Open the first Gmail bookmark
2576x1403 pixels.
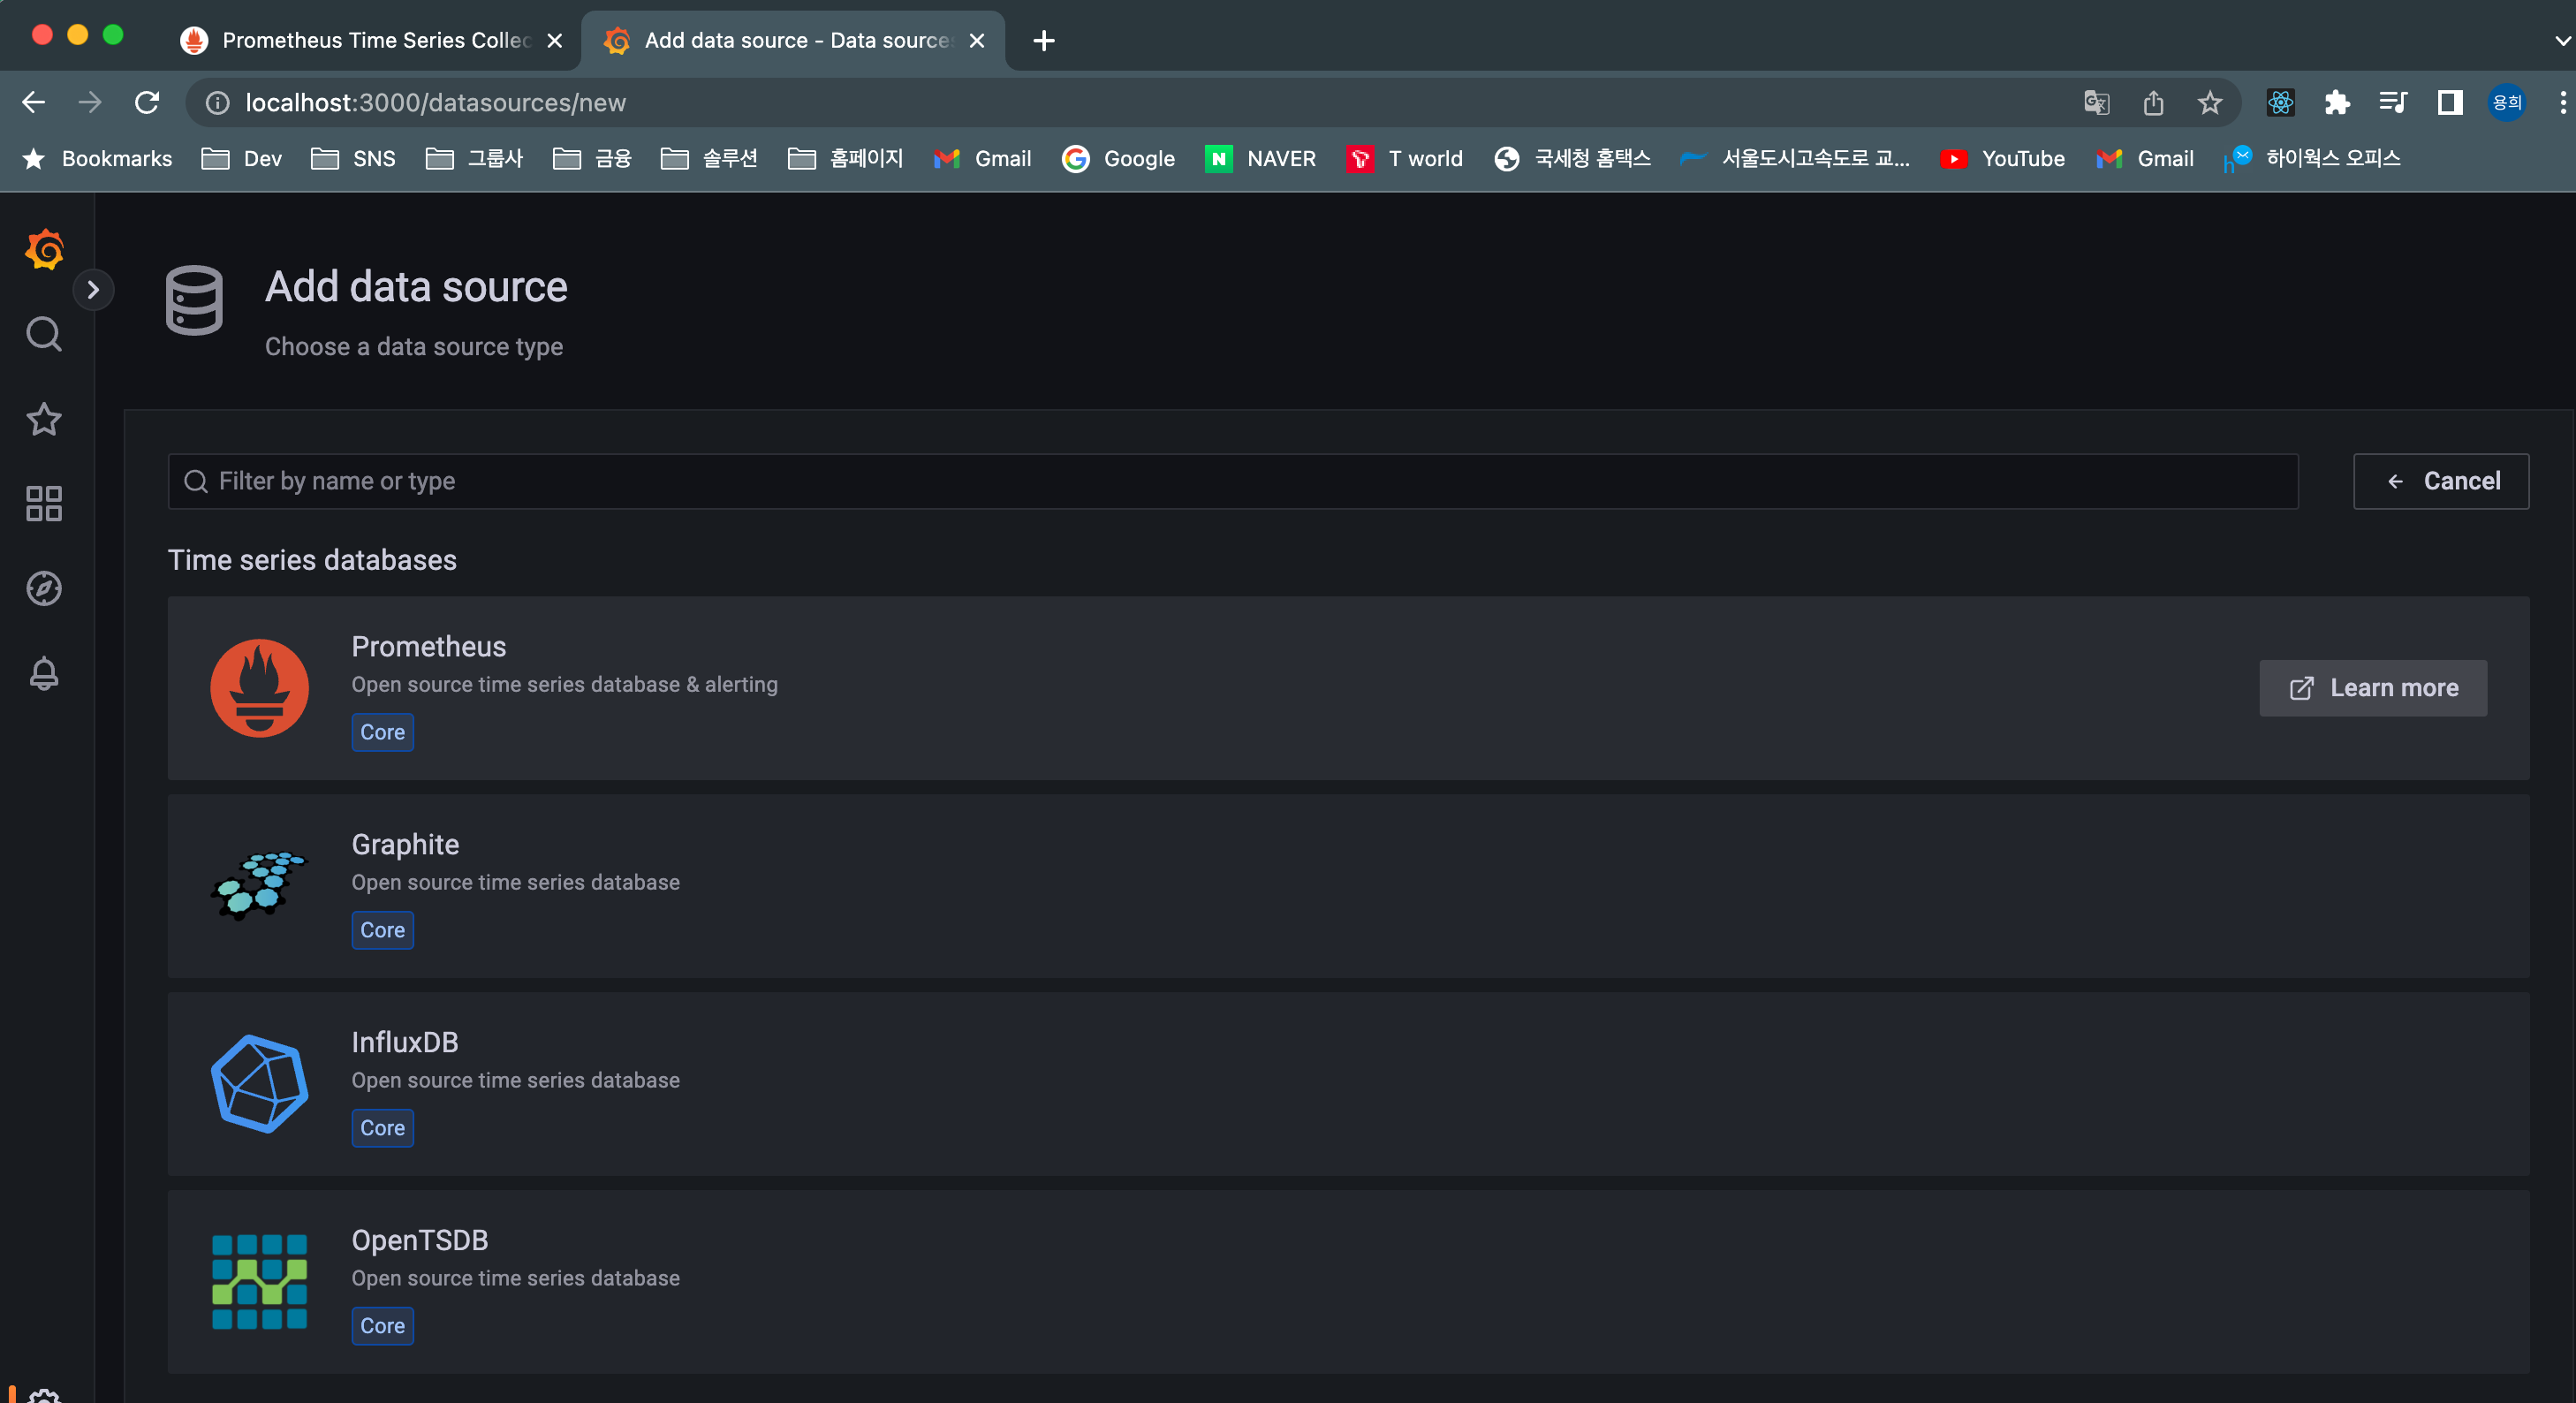pos(983,159)
